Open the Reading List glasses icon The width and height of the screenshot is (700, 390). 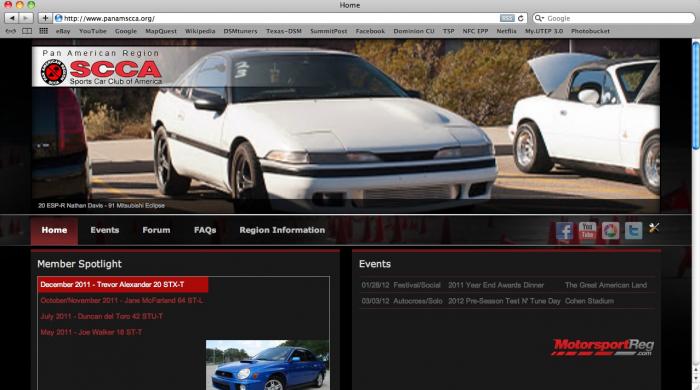click(10, 31)
